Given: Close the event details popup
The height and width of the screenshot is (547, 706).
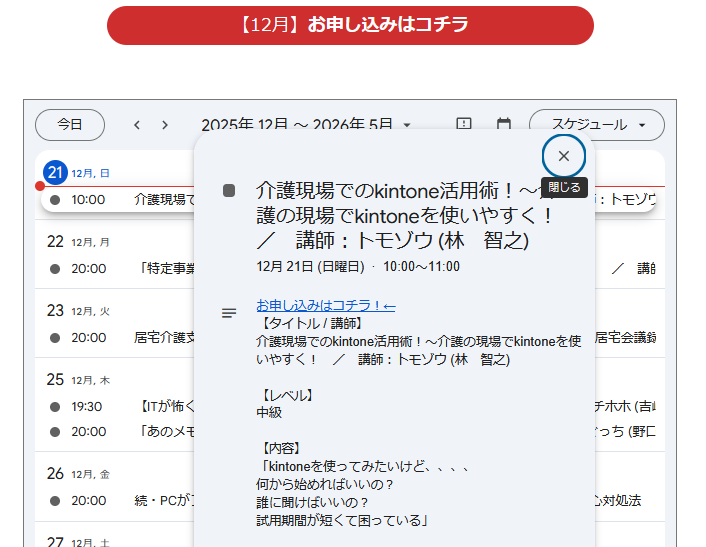Looking at the screenshot, I should 563,156.
